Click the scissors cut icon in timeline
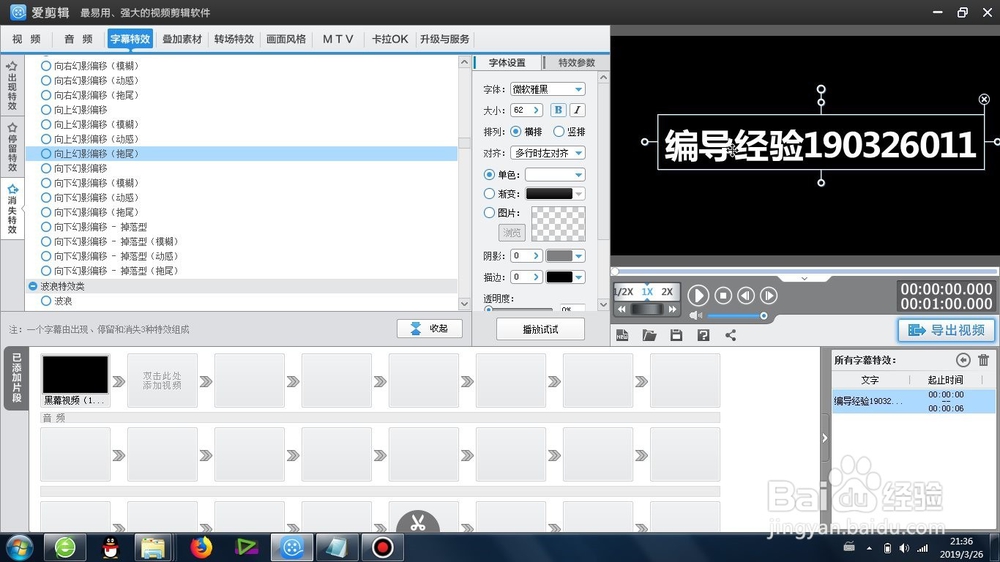 pos(418,523)
